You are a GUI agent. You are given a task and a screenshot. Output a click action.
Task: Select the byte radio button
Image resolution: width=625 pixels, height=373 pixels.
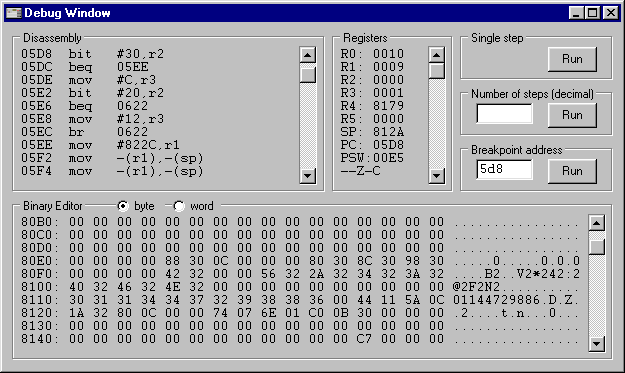[x=123, y=206]
